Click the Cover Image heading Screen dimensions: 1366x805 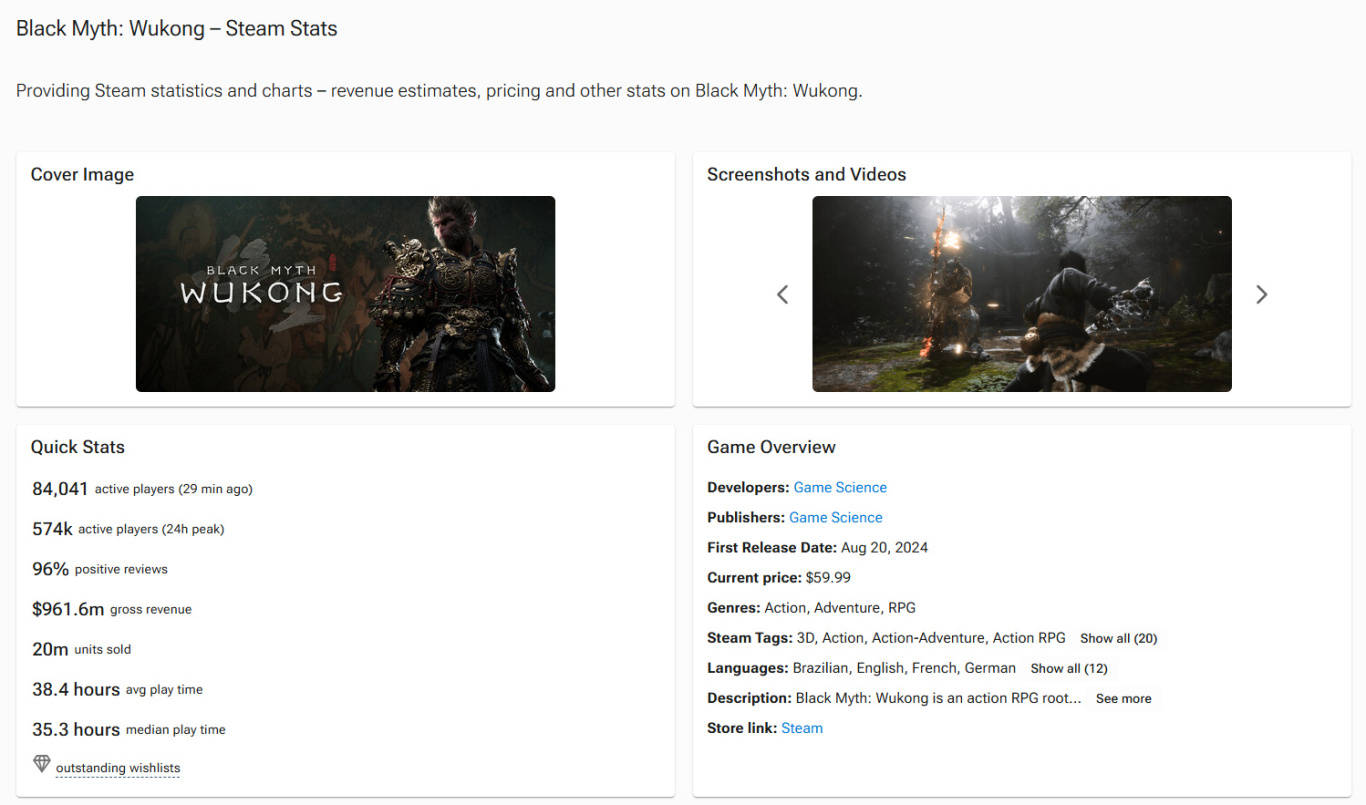pos(82,174)
